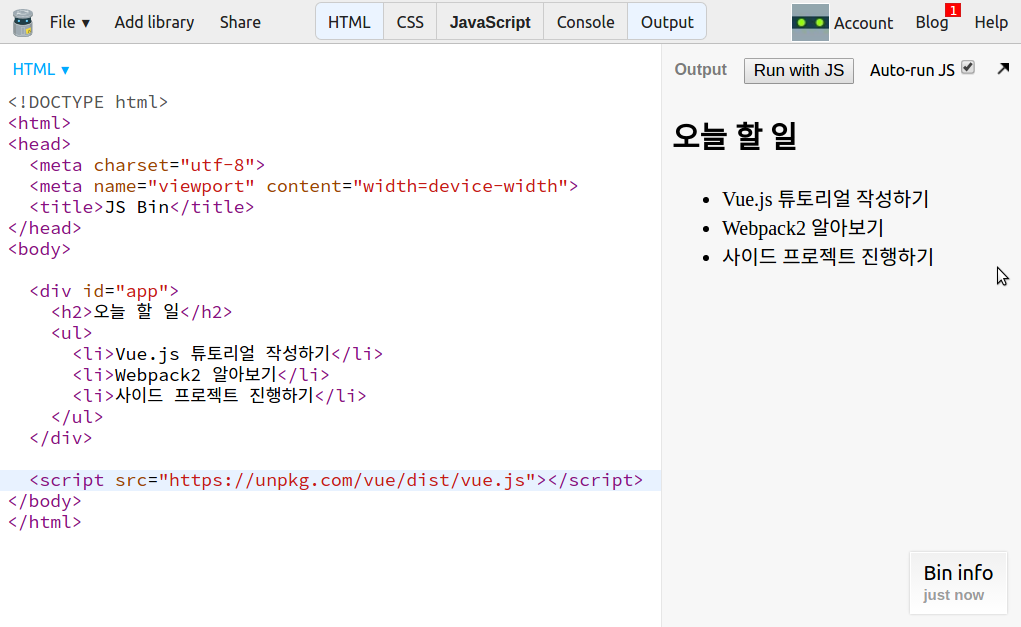Click the red Blog notification badge

click(x=952, y=10)
